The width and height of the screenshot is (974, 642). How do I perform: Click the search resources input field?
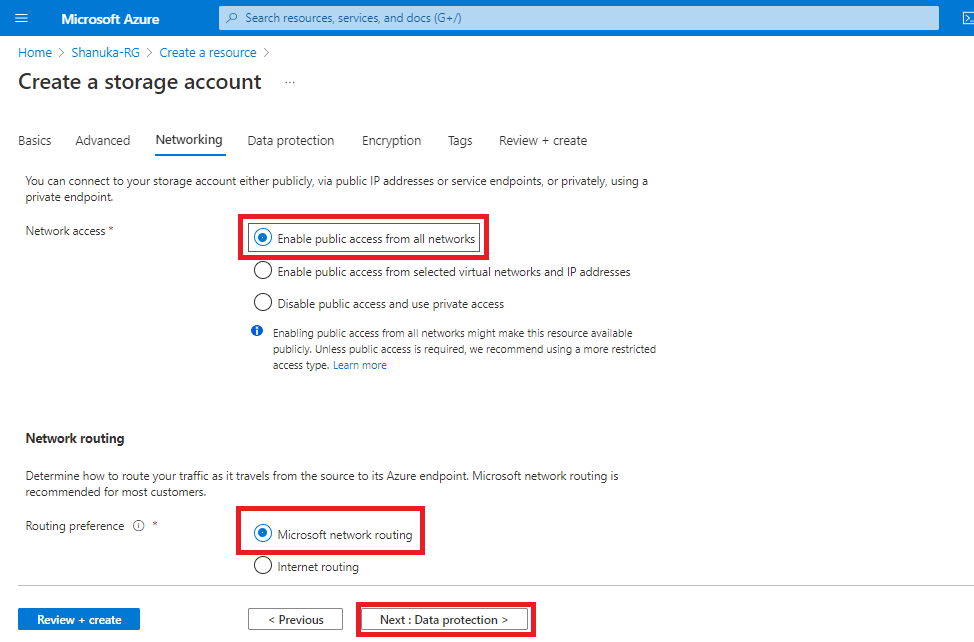[580, 18]
